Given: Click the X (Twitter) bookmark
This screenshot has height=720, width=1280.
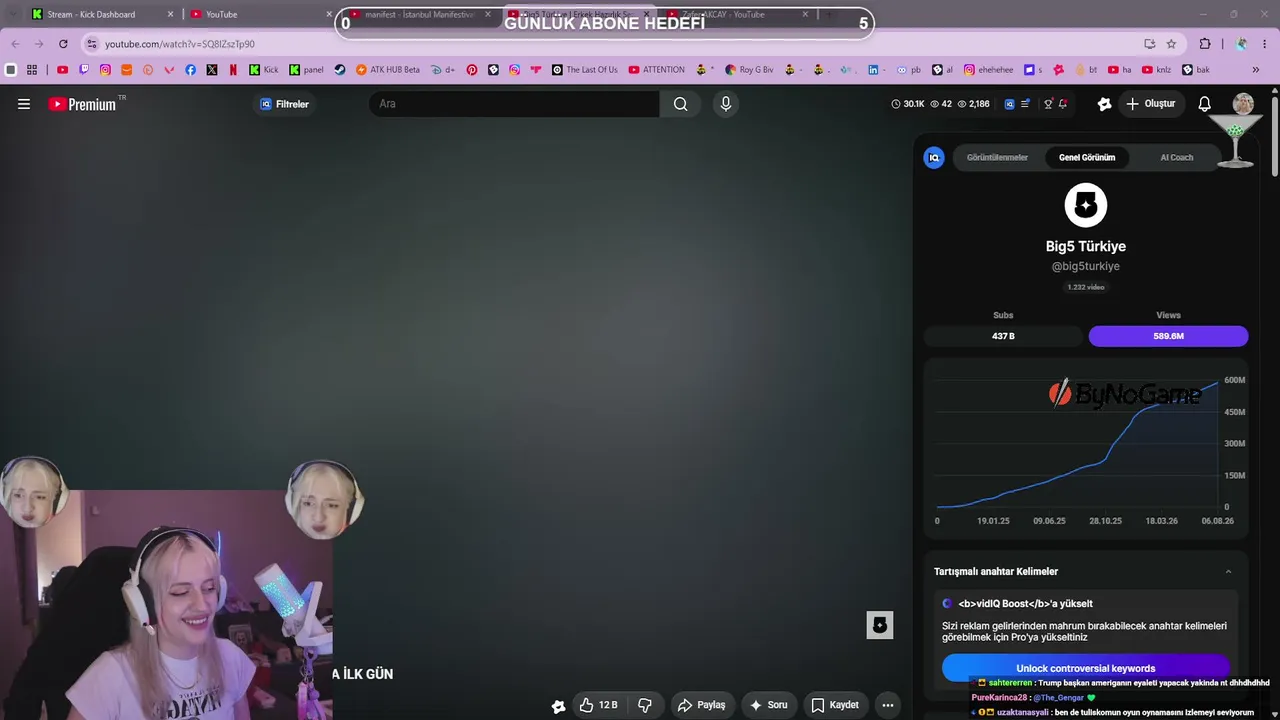Looking at the screenshot, I should tap(212, 70).
